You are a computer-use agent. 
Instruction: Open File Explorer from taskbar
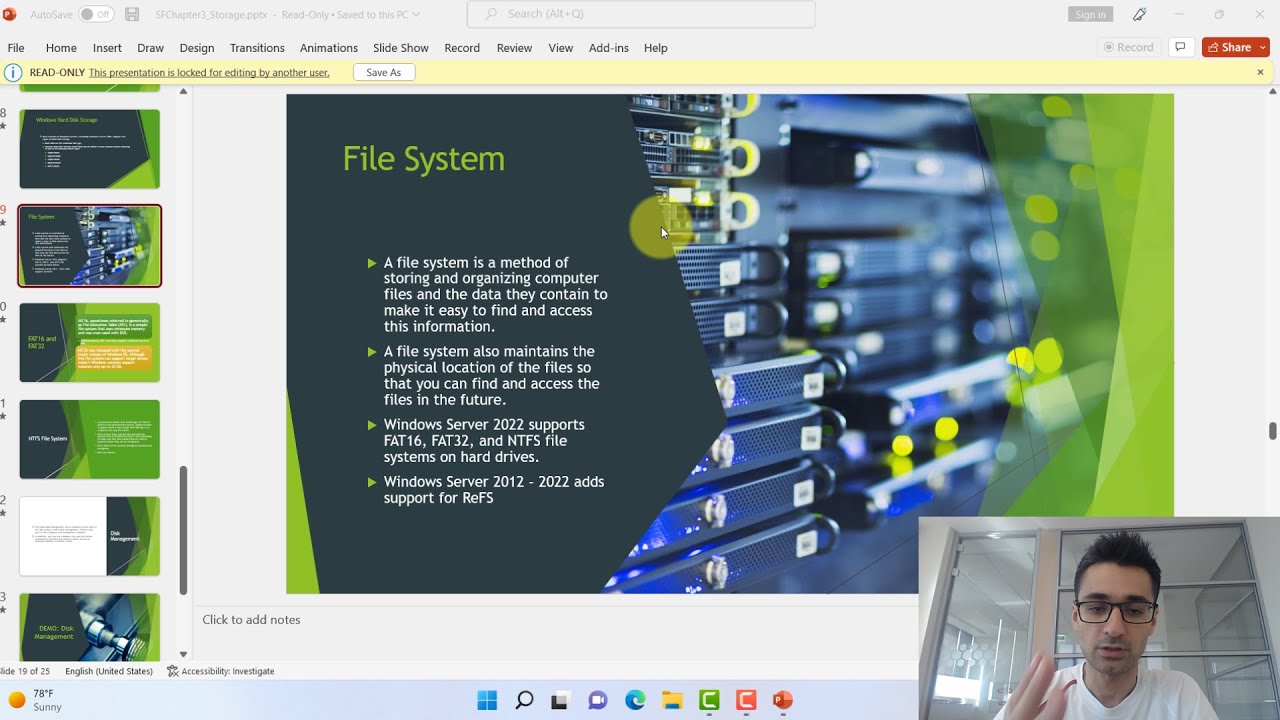(672, 700)
